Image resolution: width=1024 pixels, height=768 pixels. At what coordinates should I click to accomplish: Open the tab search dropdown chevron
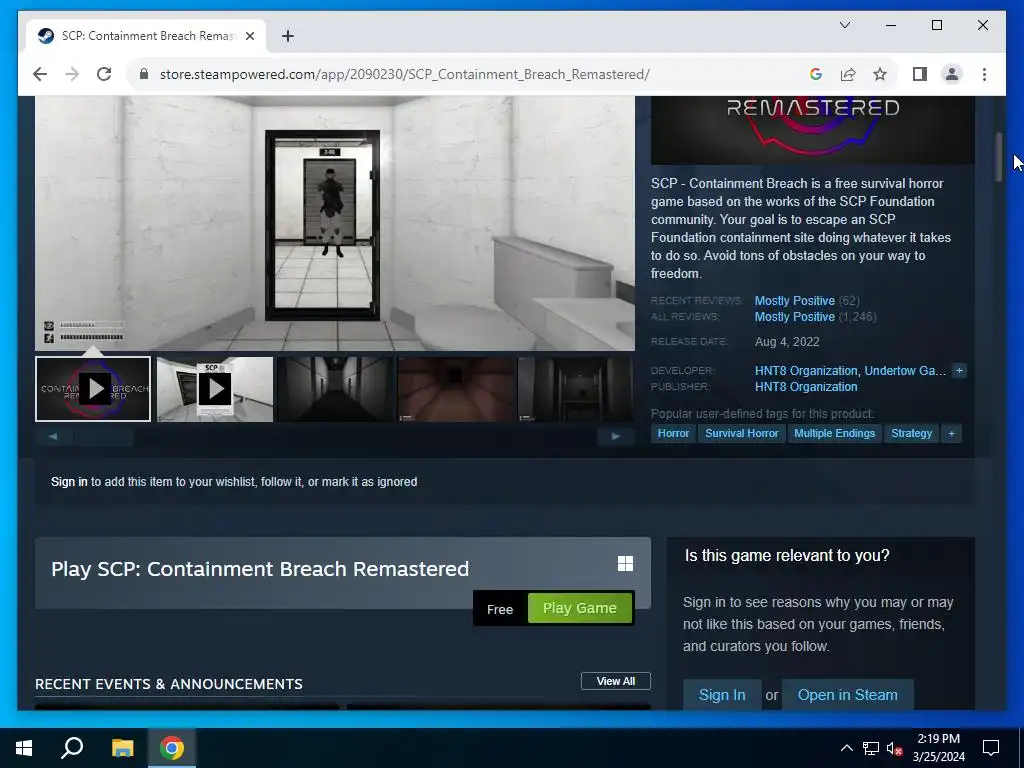pos(844,25)
